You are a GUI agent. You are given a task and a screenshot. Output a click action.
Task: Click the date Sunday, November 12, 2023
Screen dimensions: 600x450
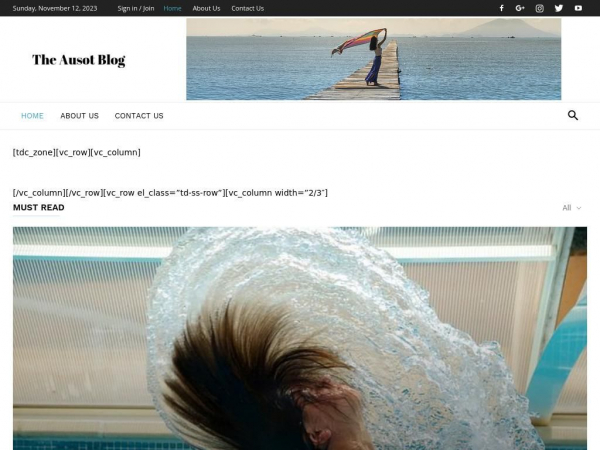(55, 8)
